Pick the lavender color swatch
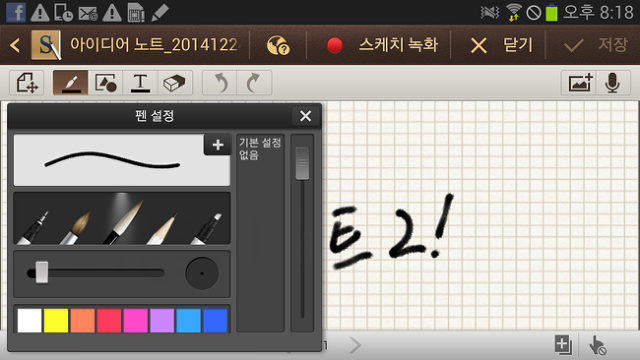Image resolution: width=640 pixels, height=360 pixels. [x=162, y=320]
